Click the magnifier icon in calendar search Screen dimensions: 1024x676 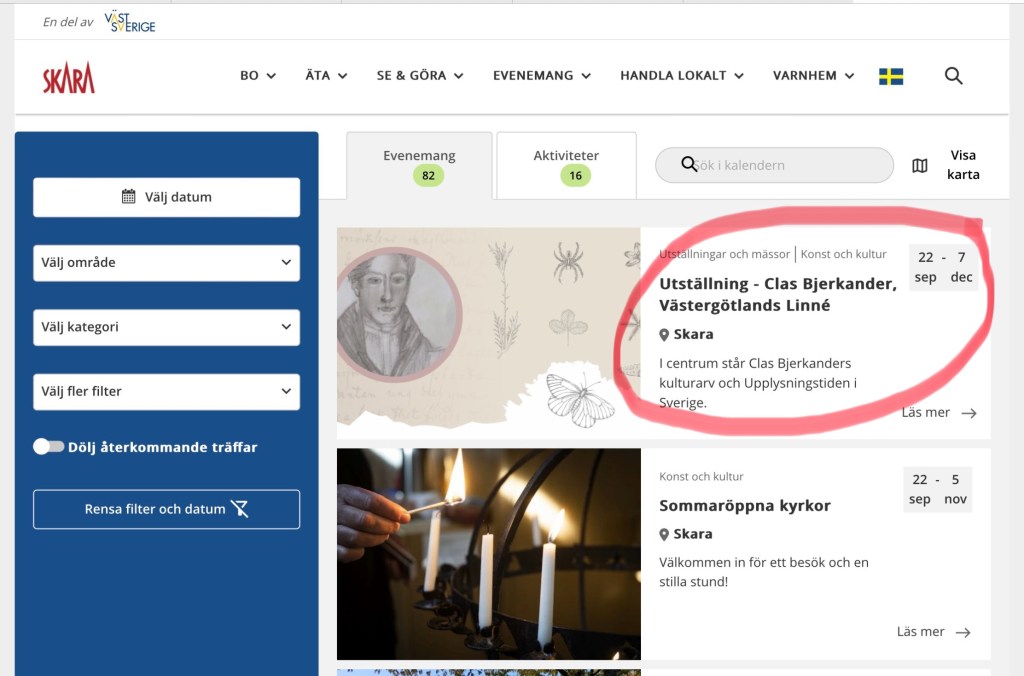689,164
